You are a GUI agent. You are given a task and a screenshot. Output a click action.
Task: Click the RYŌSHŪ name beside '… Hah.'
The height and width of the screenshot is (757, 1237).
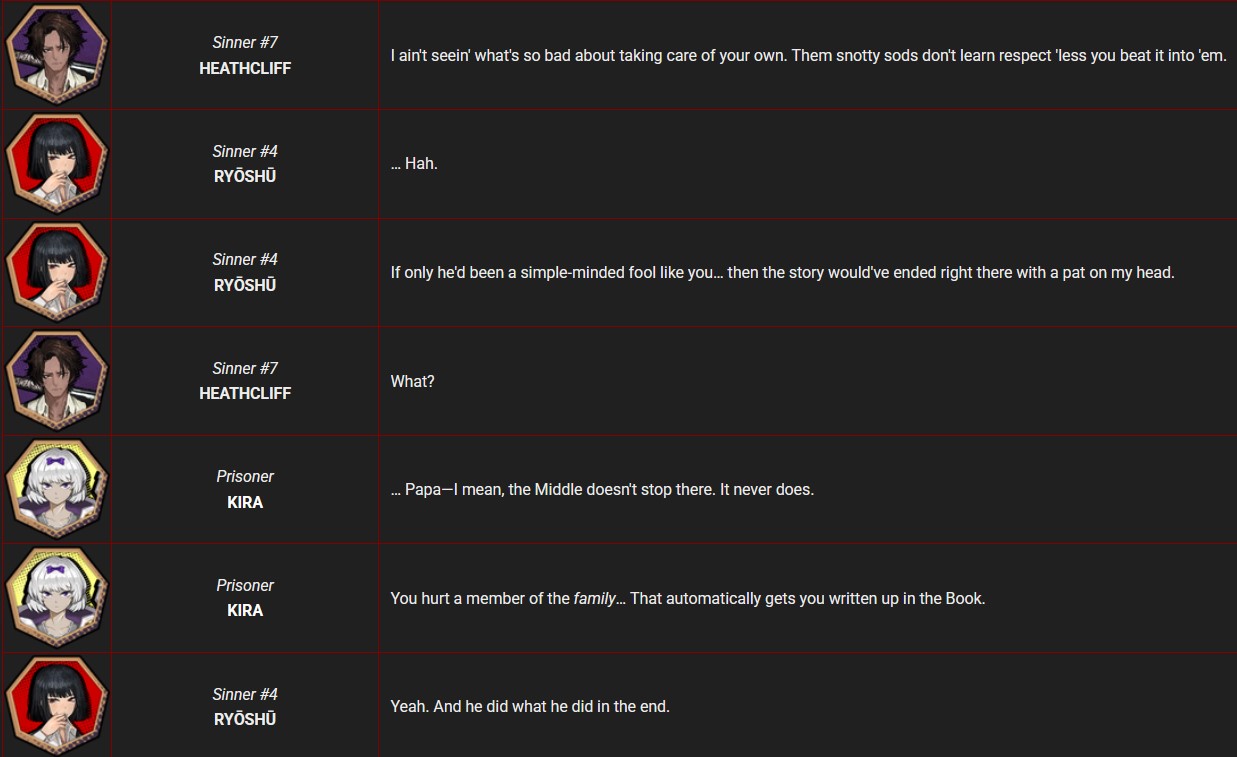[245, 177]
